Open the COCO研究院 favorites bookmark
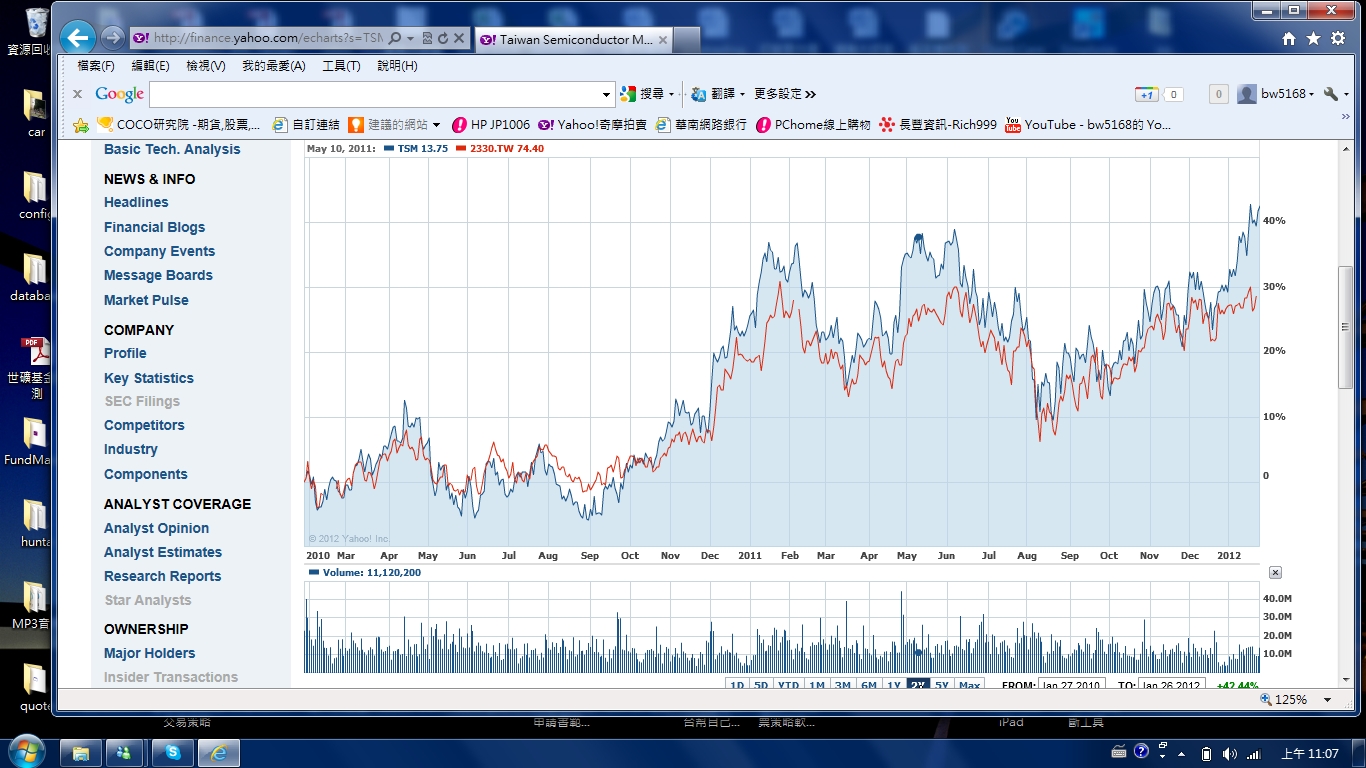This screenshot has height=768, width=1366. click(179, 125)
